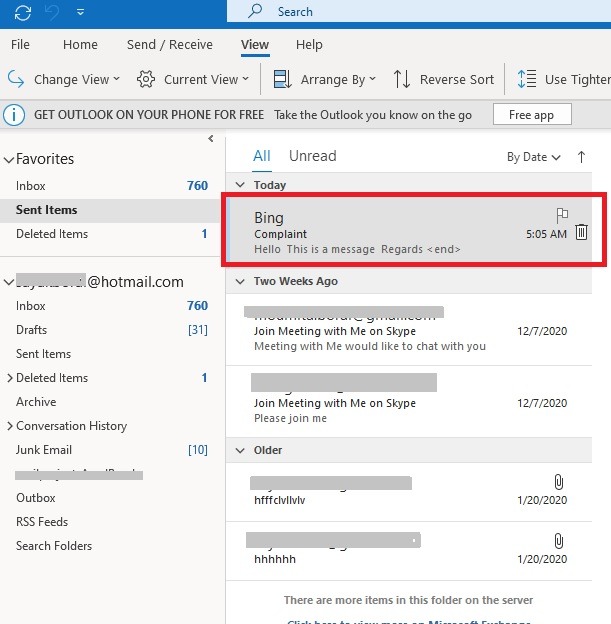Open the message titled hfffclvllvlv
The height and width of the screenshot is (624, 611).
409,492
